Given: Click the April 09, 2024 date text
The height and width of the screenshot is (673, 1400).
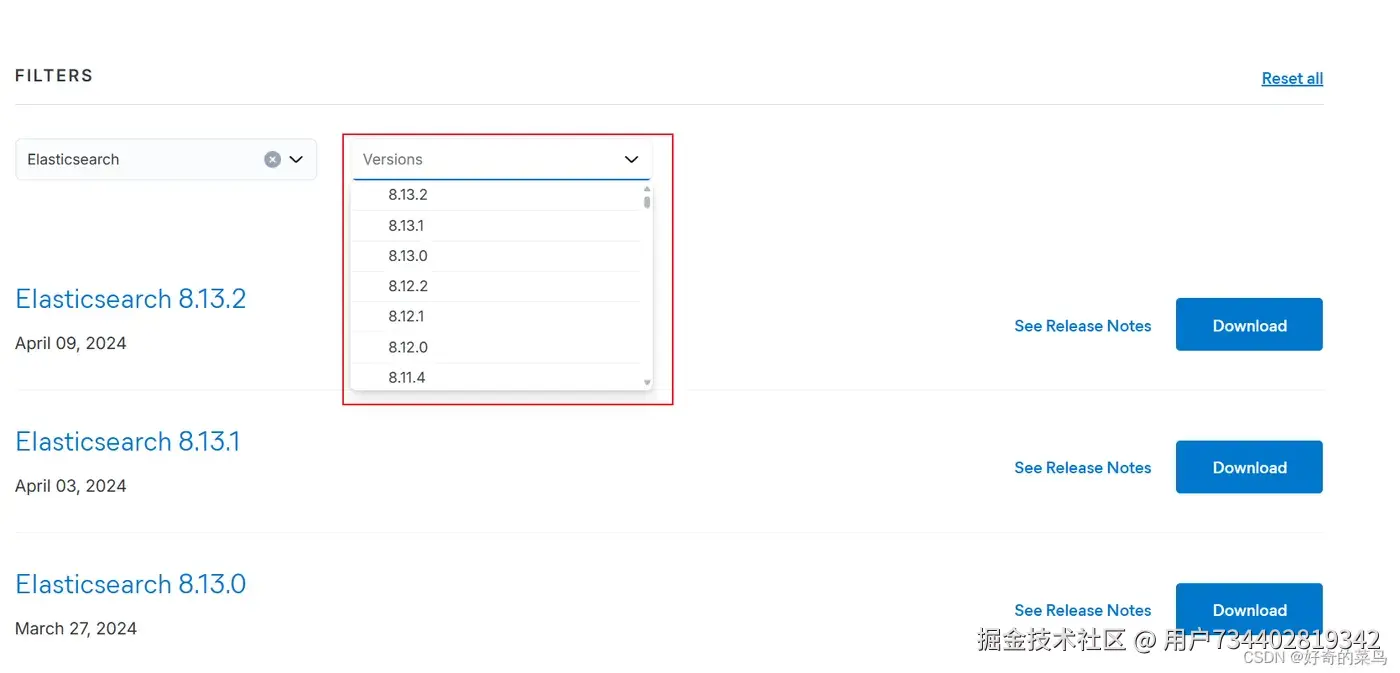Looking at the screenshot, I should (x=71, y=343).
